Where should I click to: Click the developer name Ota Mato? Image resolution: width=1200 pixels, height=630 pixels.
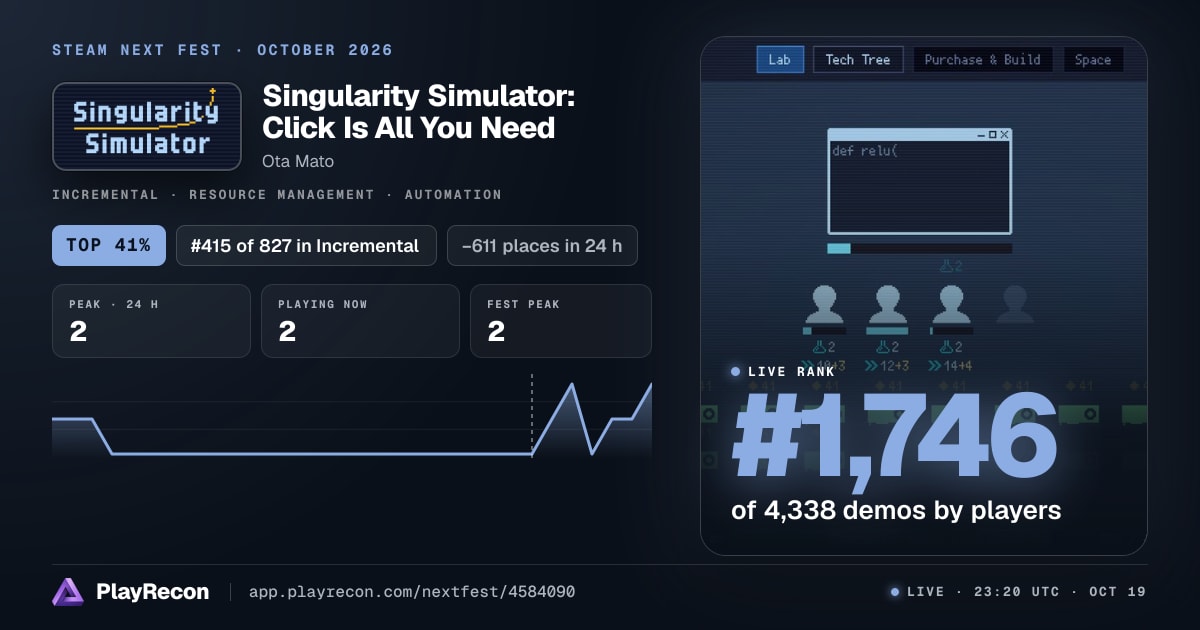tap(298, 161)
